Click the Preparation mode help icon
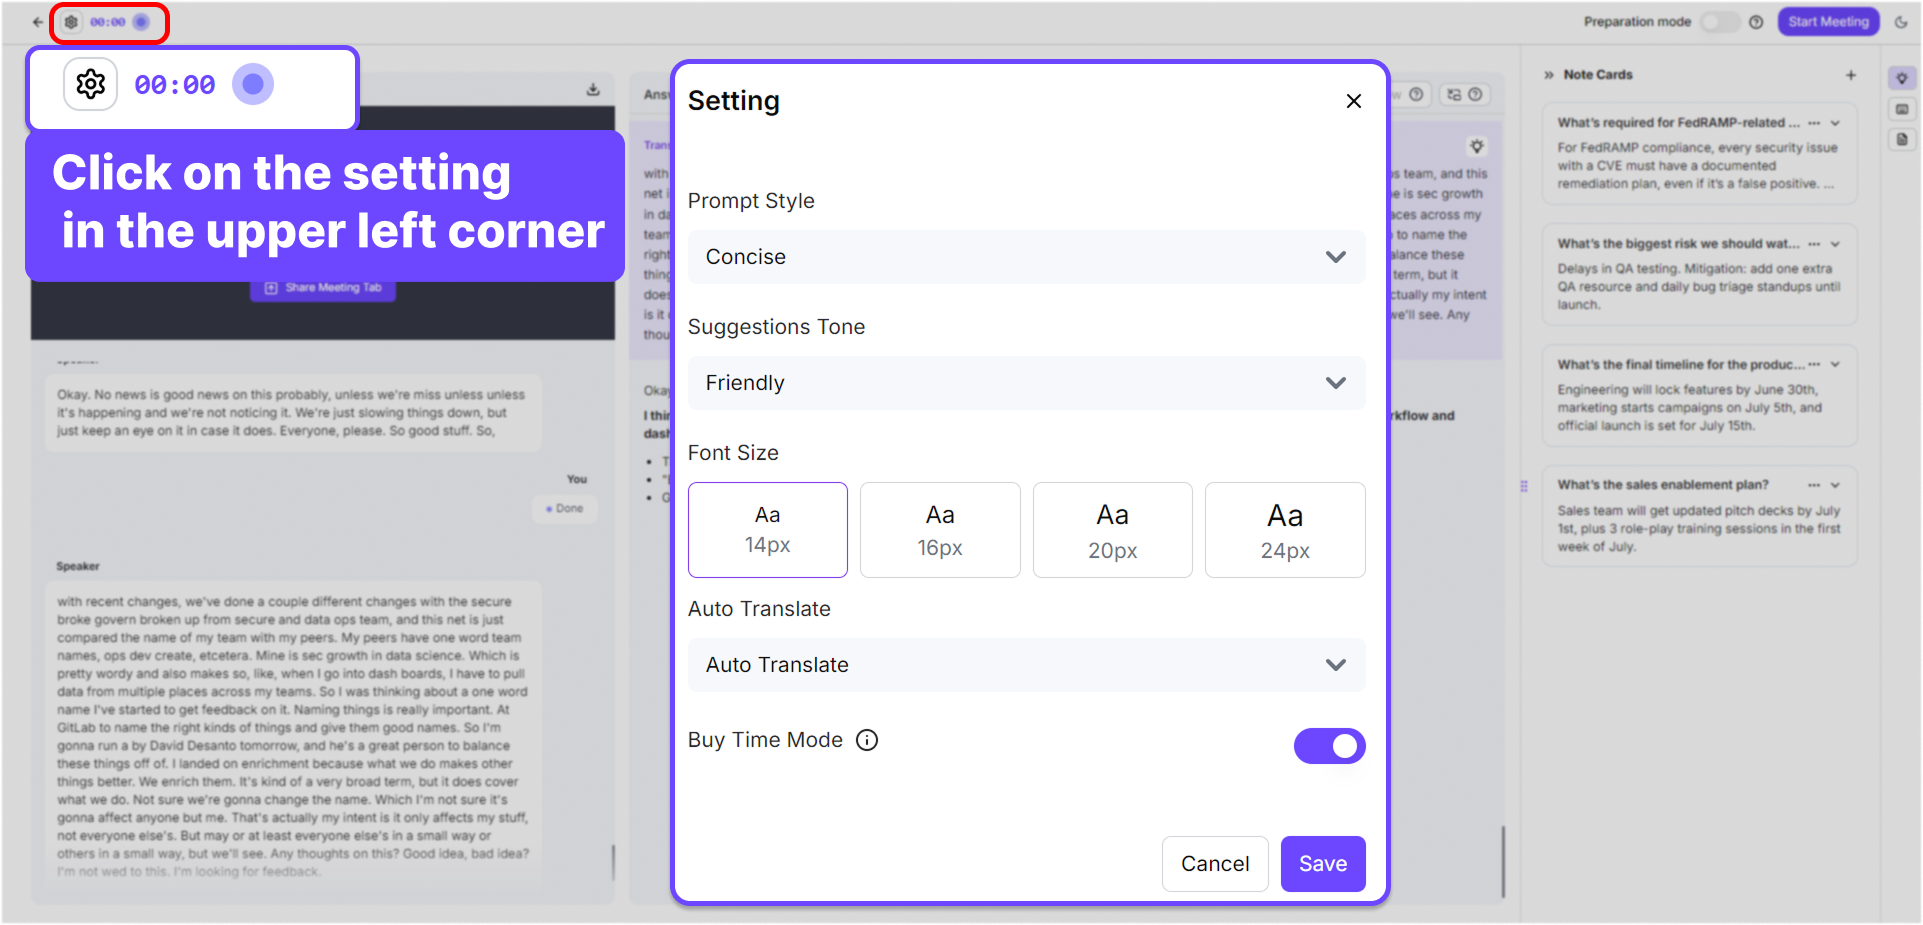1923x925 pixels. [1756, 22]
